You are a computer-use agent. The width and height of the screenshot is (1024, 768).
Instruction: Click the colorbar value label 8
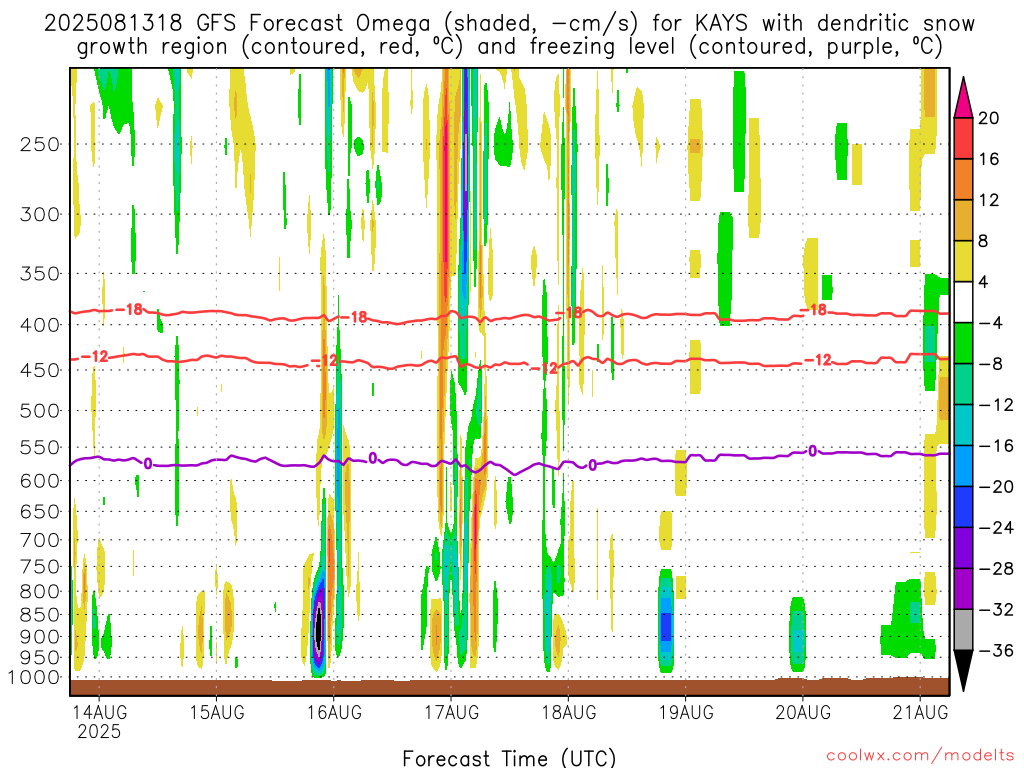coord(984,242)
